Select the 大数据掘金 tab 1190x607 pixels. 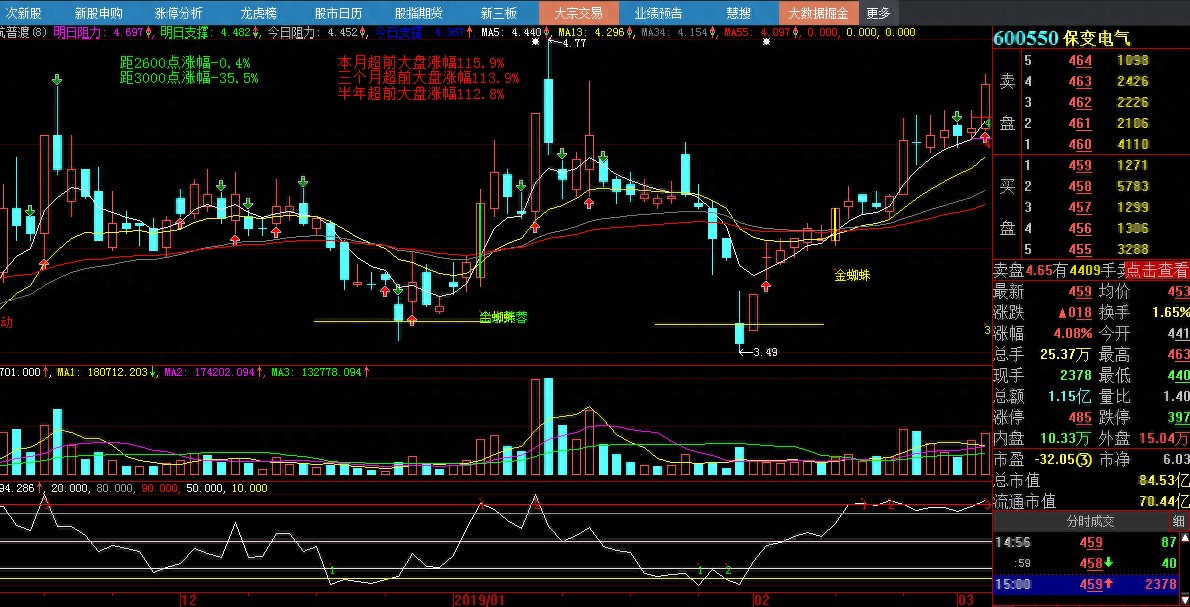pos(818,13)
